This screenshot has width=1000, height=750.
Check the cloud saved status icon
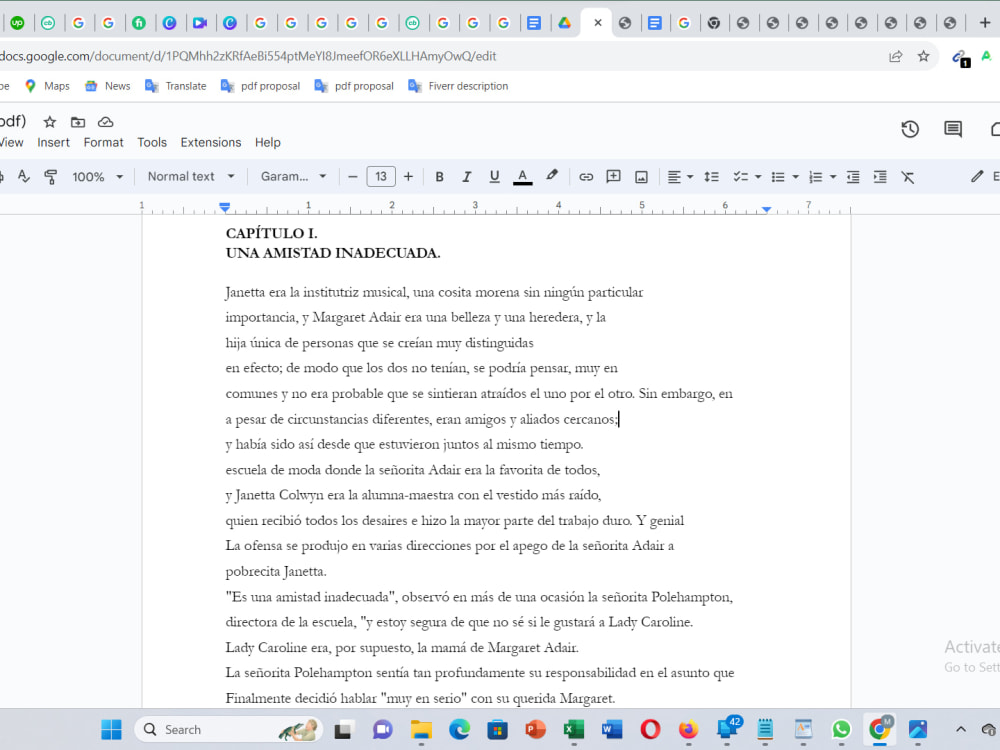[106, 122]
